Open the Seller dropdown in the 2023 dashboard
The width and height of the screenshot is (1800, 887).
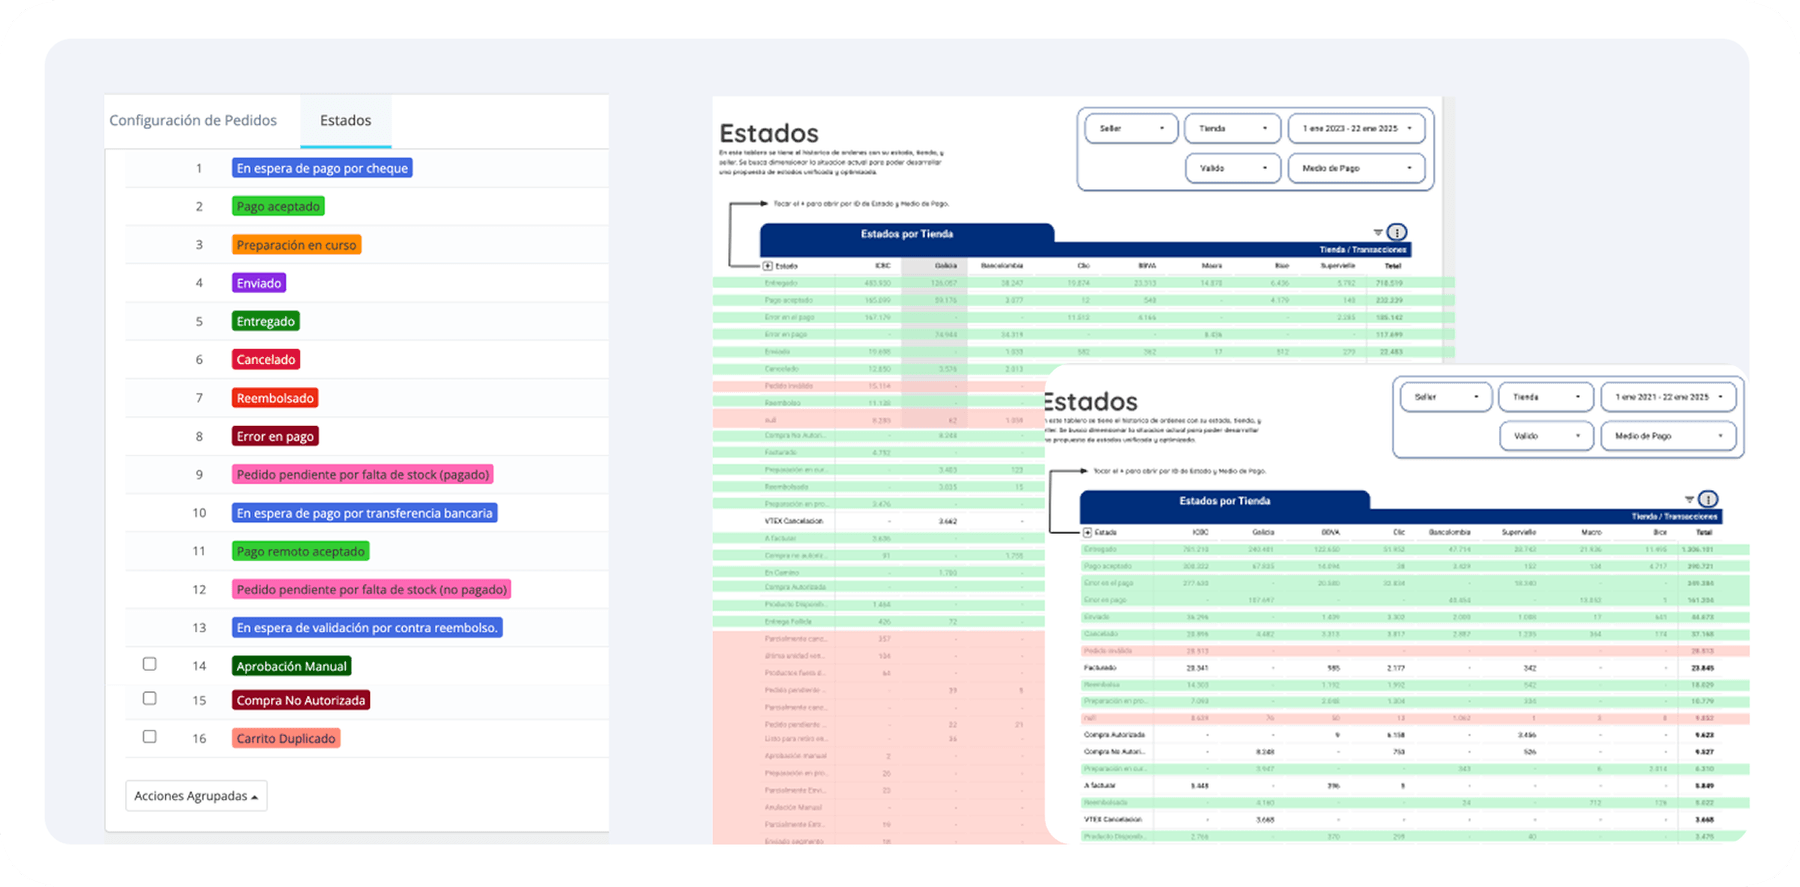click(1131, 129)
